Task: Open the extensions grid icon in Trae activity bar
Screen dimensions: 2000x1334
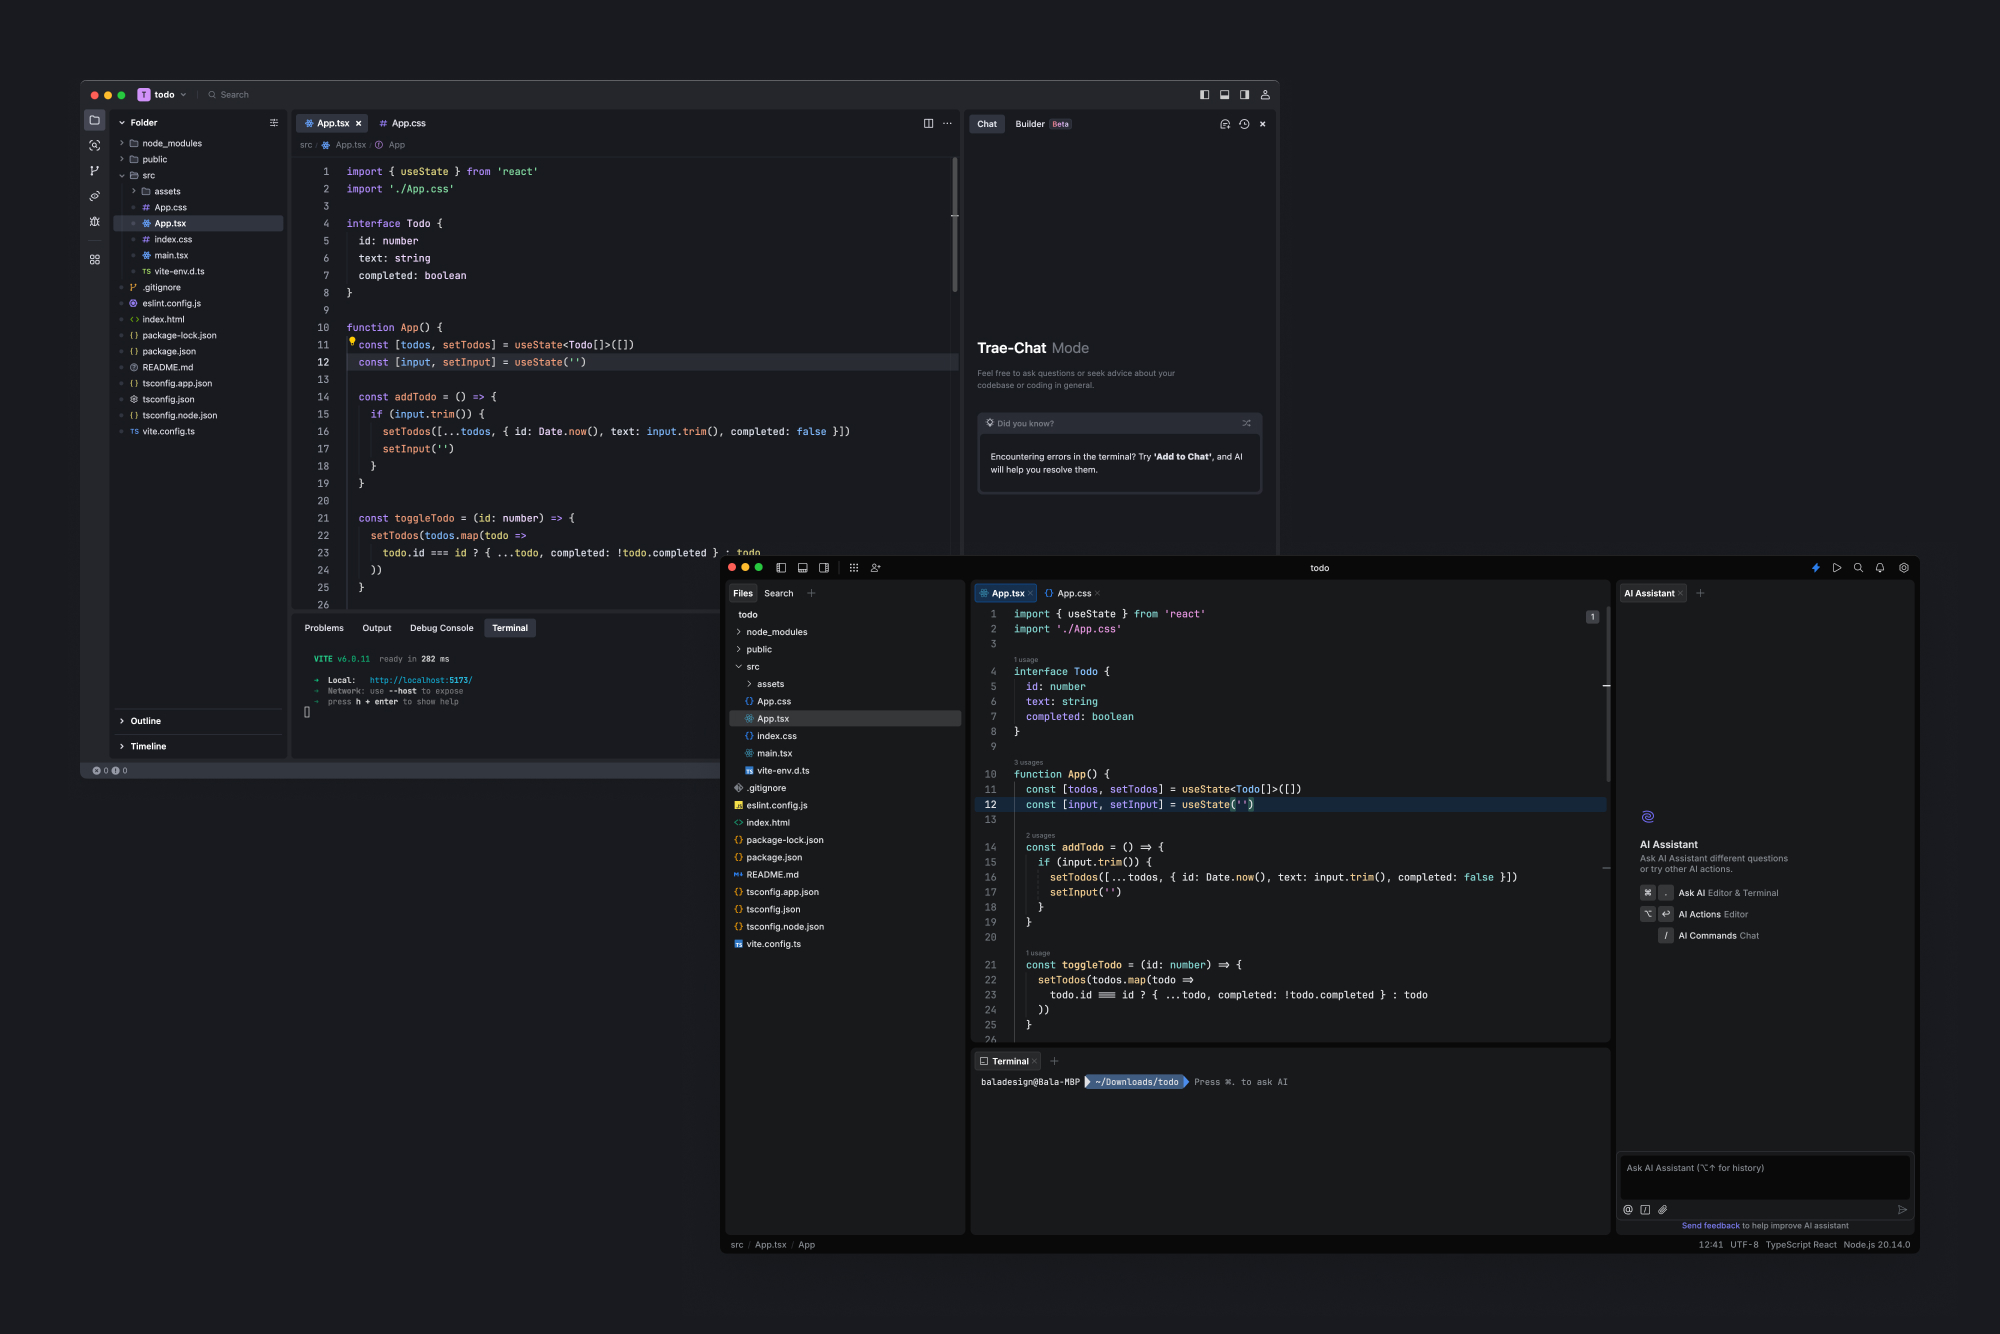Action: [x=95, y=260]
